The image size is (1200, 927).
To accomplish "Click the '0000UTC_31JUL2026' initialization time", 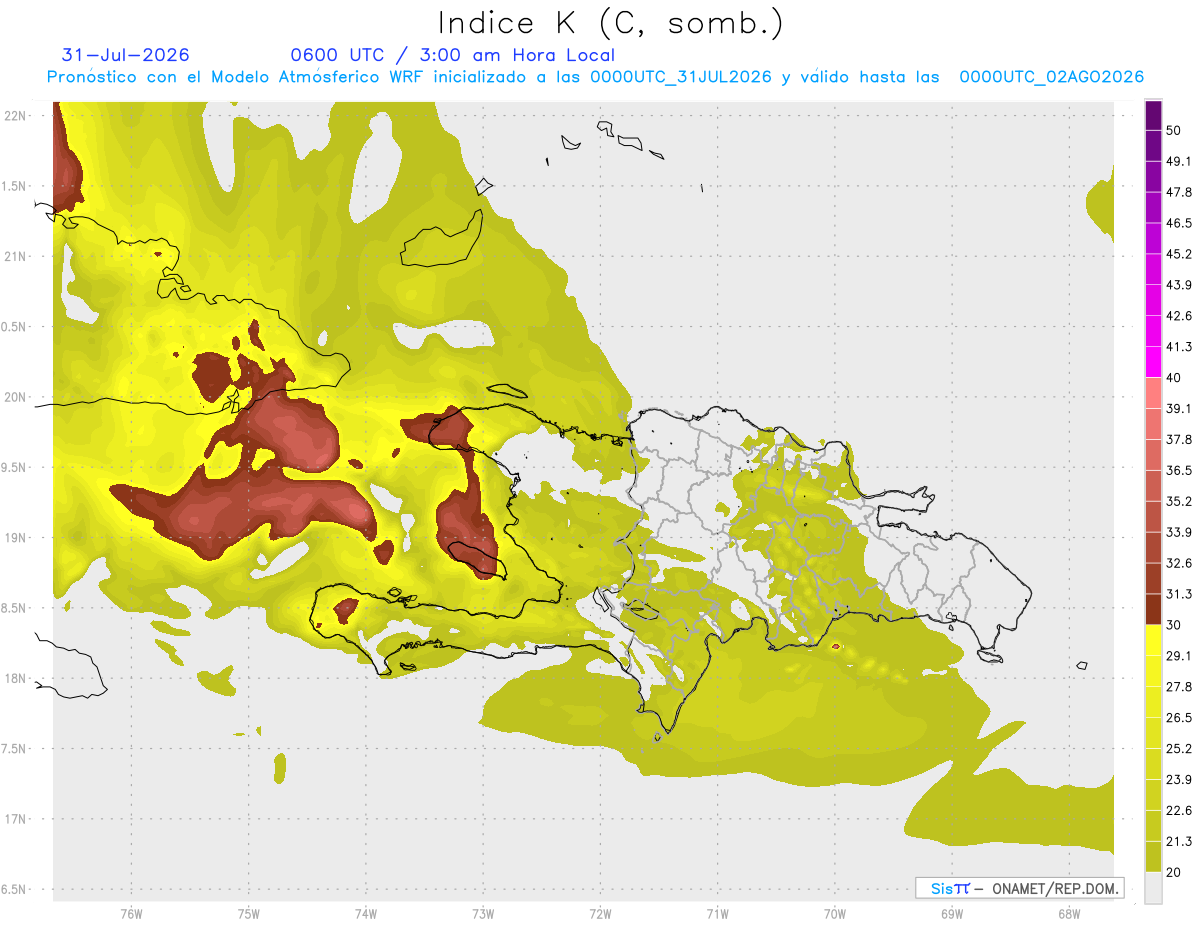I will point(680,77).
